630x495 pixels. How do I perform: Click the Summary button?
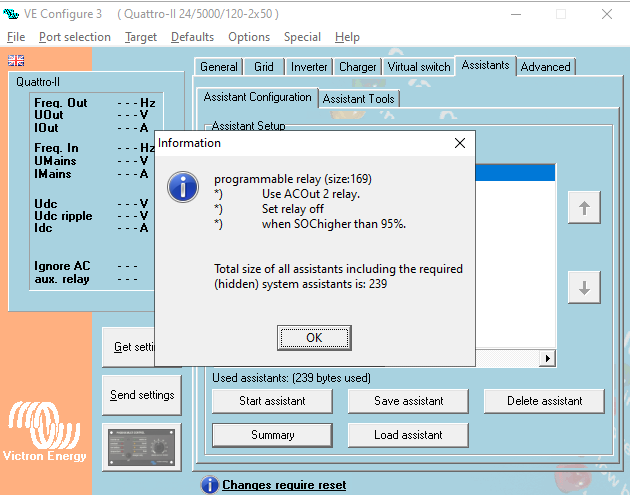point(272,435)
